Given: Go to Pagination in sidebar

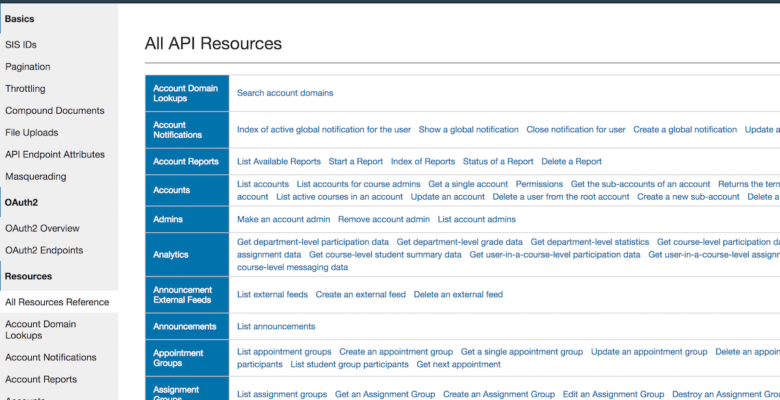Looking at the screenshot, I should (28, 67).
